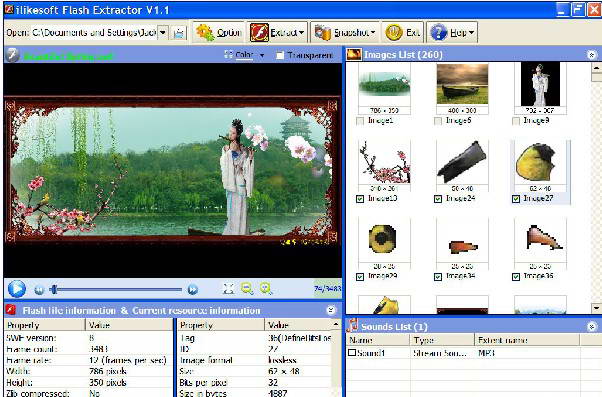Check the Image1 checkbox
The image size is (602, 397).
[360, 121]
